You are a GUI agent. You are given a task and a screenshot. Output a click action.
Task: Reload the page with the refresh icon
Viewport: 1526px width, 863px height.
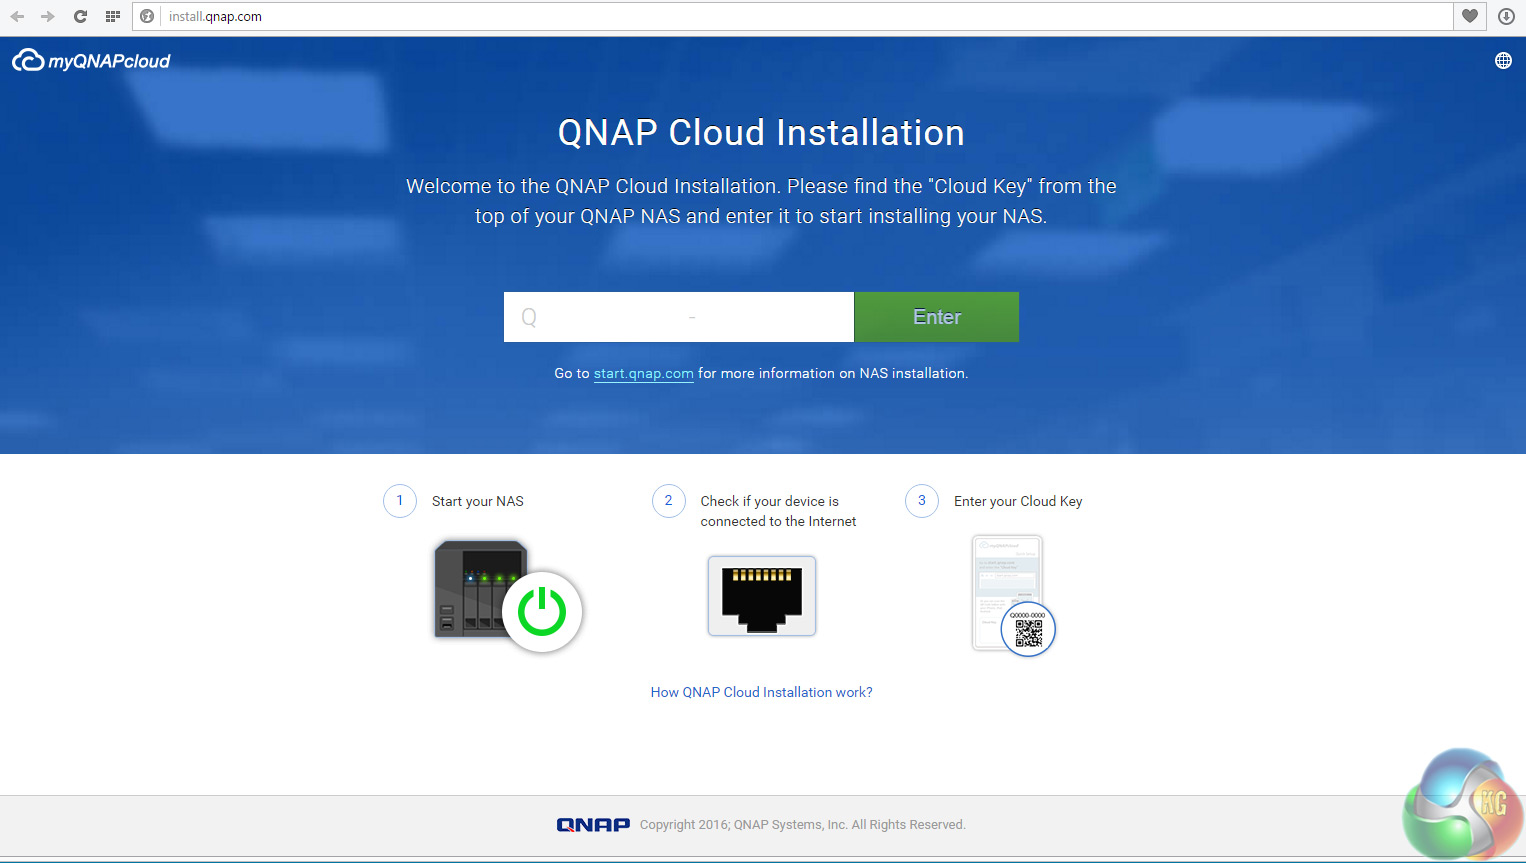click(x=80, y=16)
